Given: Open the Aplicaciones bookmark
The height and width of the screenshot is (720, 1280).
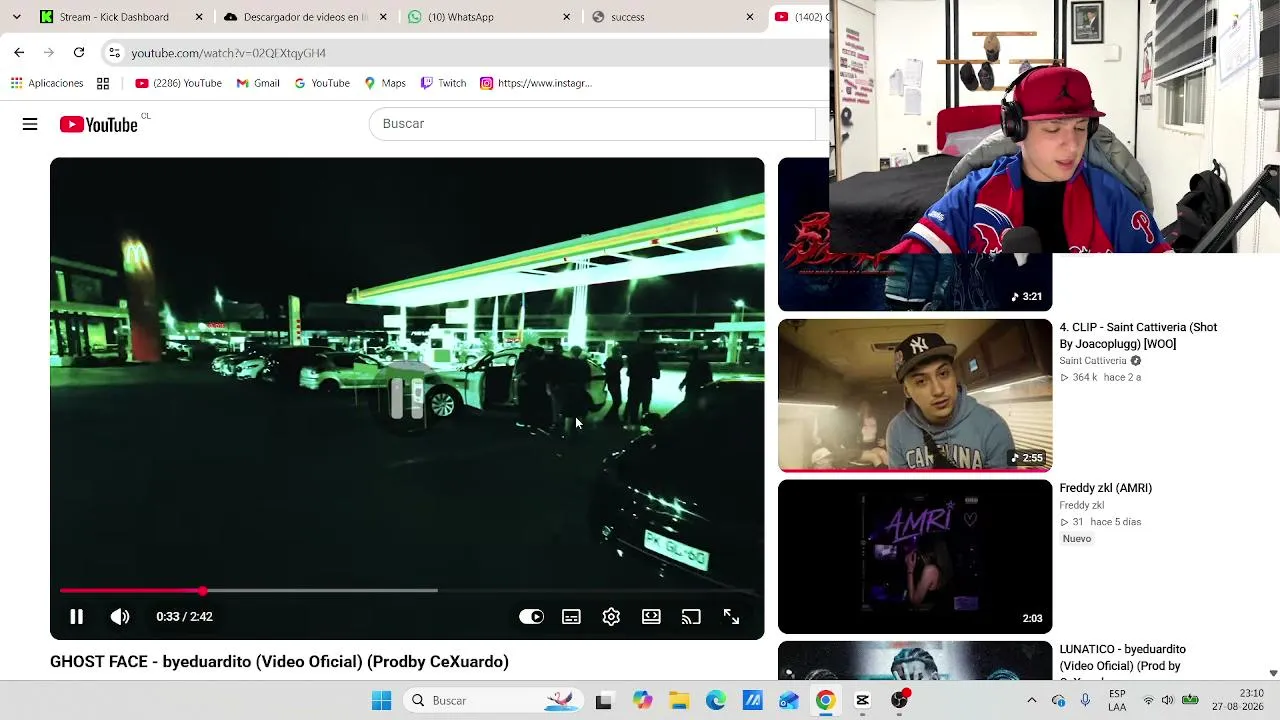Looking at the screenshot, I should pyautogui.click(x=47, y=83).
